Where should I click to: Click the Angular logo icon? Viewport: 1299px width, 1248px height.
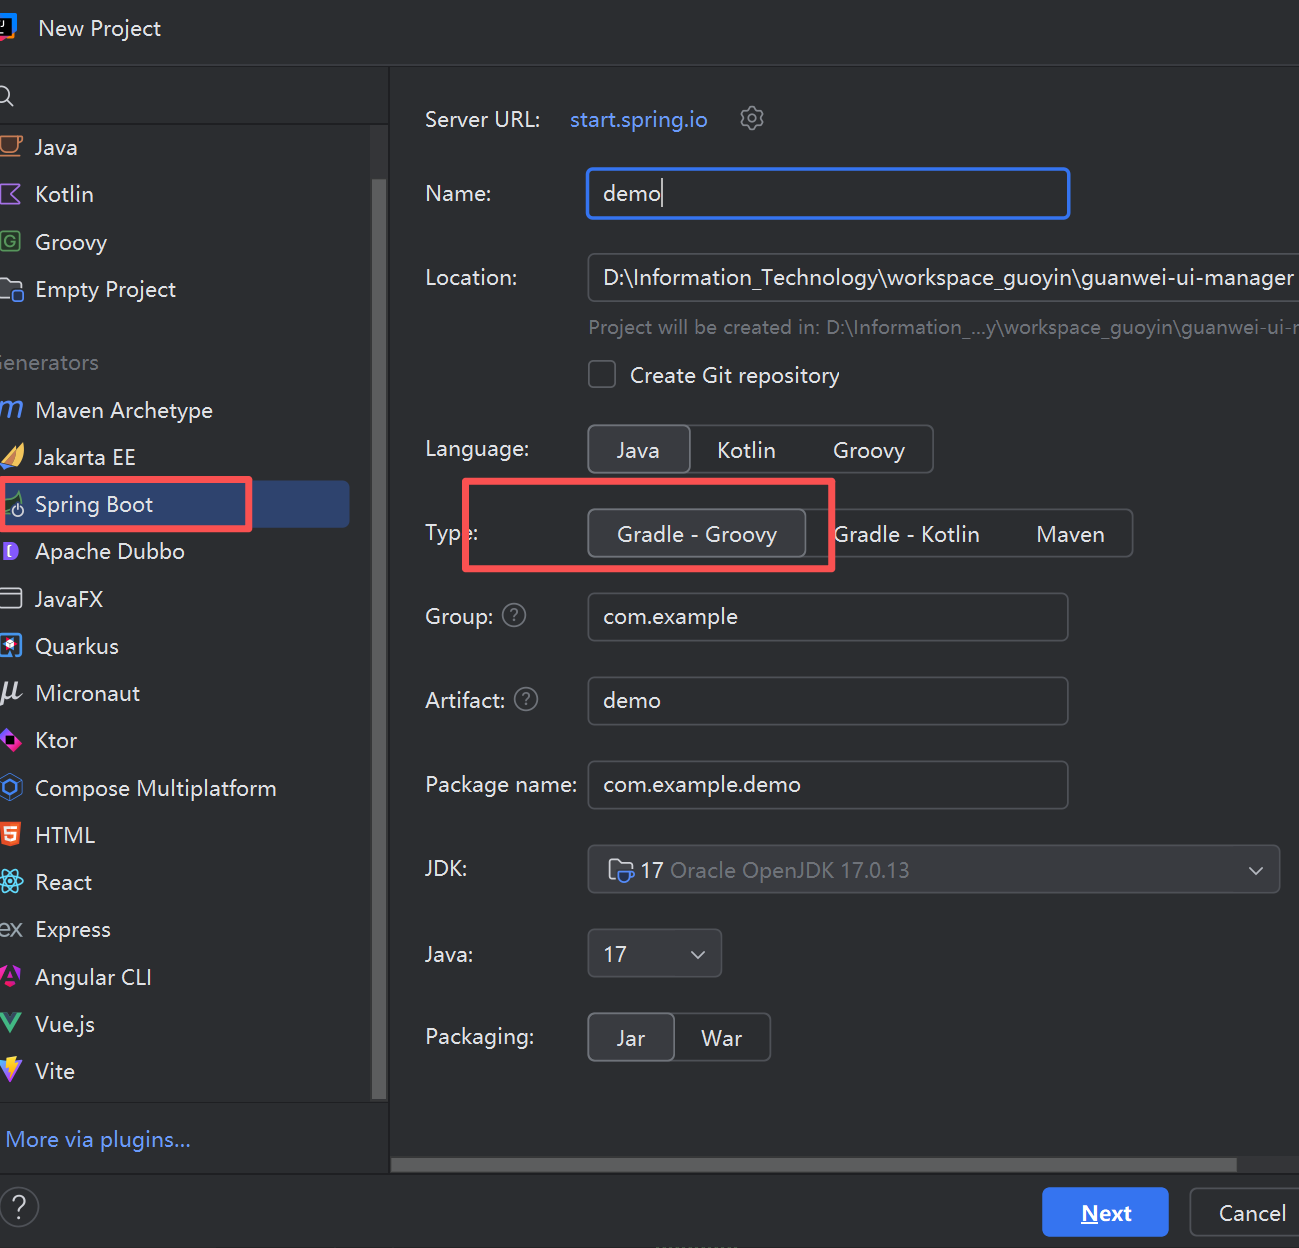[x=11, y=976]
